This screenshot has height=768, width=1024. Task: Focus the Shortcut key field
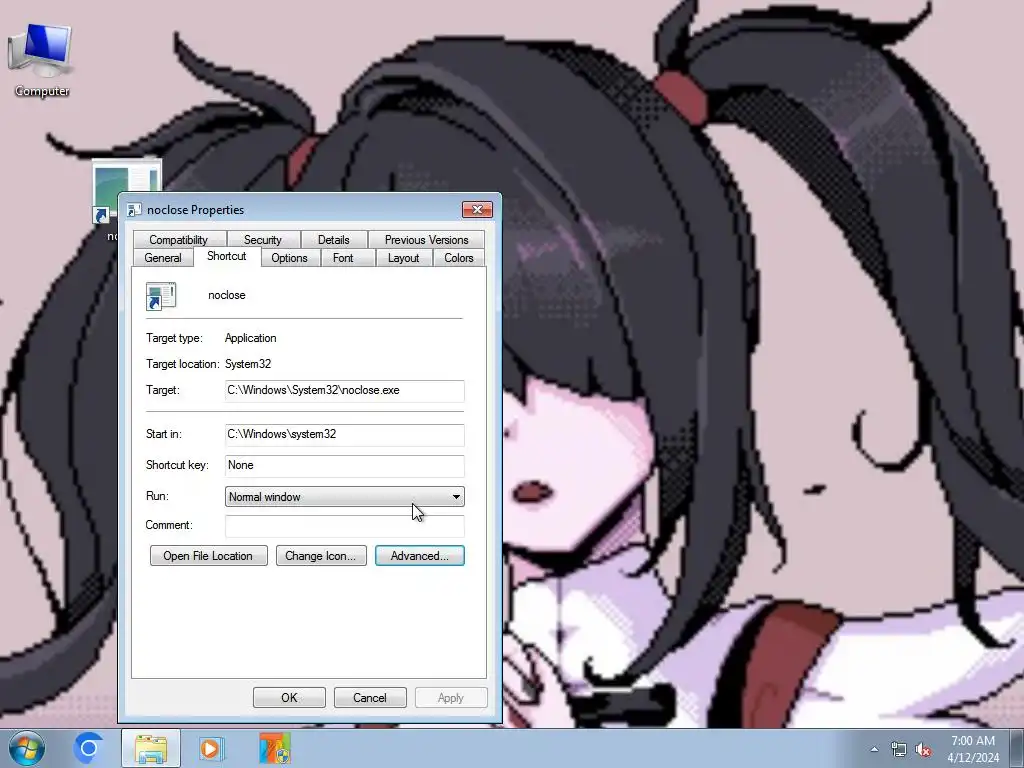345,466
